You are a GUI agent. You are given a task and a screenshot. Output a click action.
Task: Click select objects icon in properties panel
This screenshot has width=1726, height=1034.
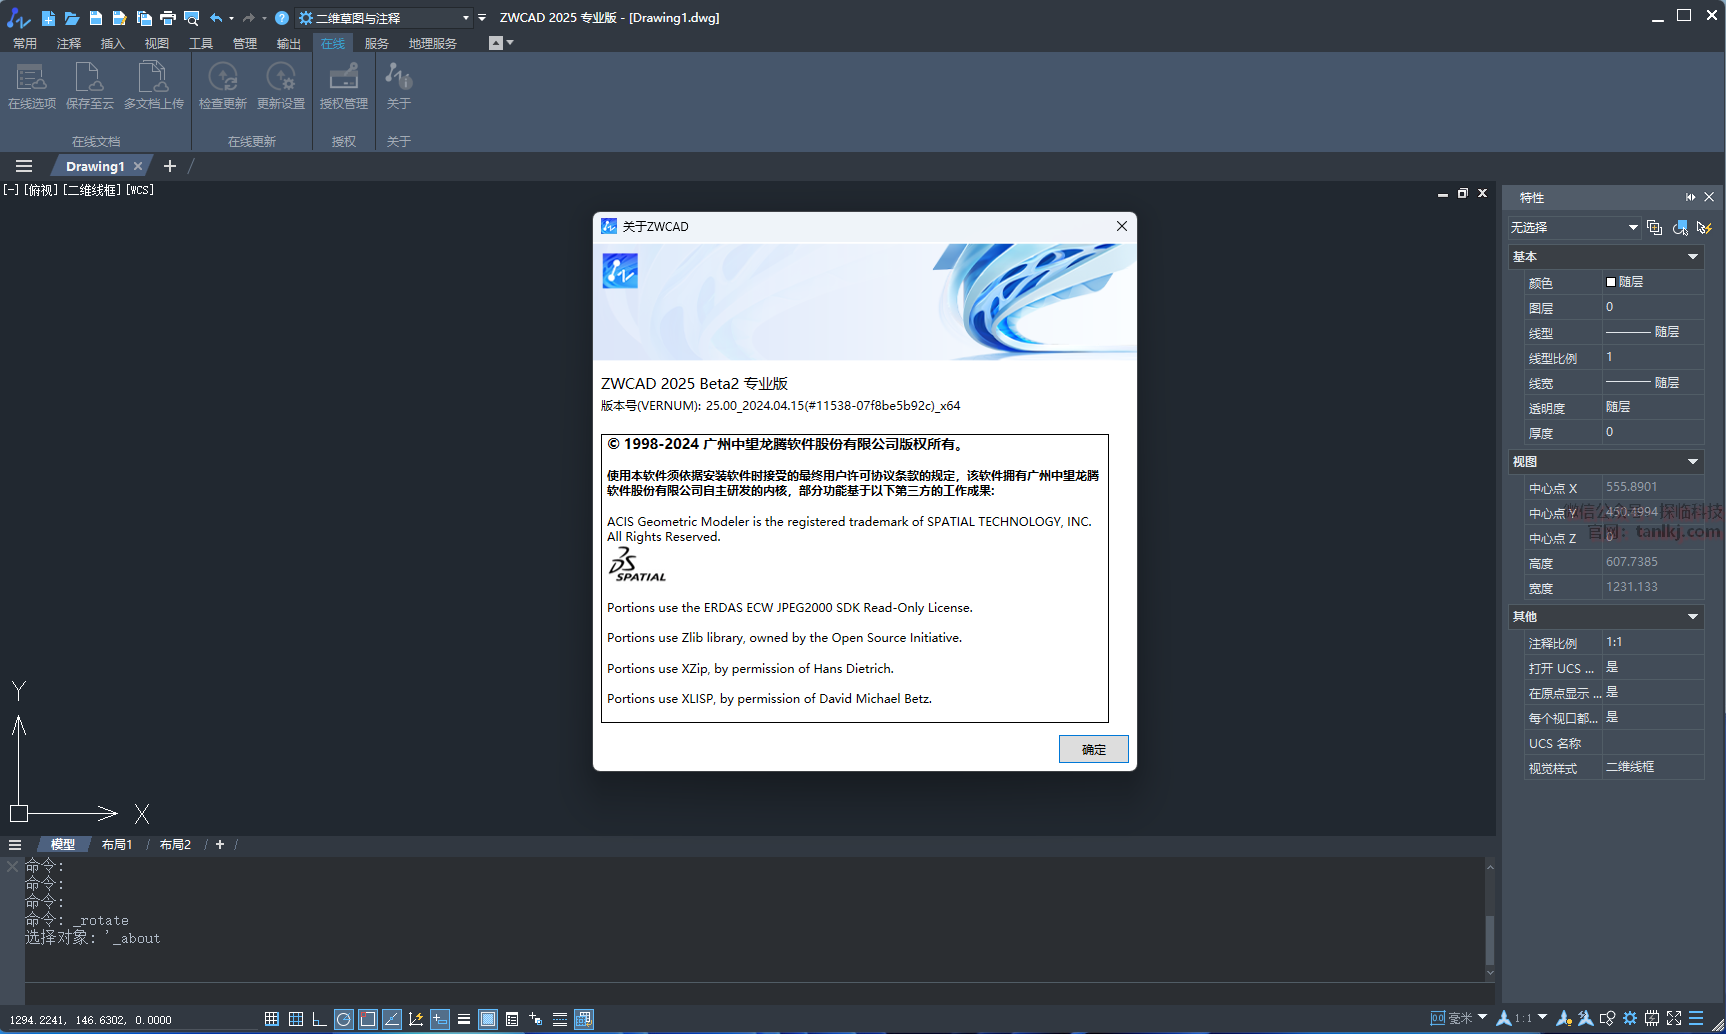click(x=1680, y=228)
